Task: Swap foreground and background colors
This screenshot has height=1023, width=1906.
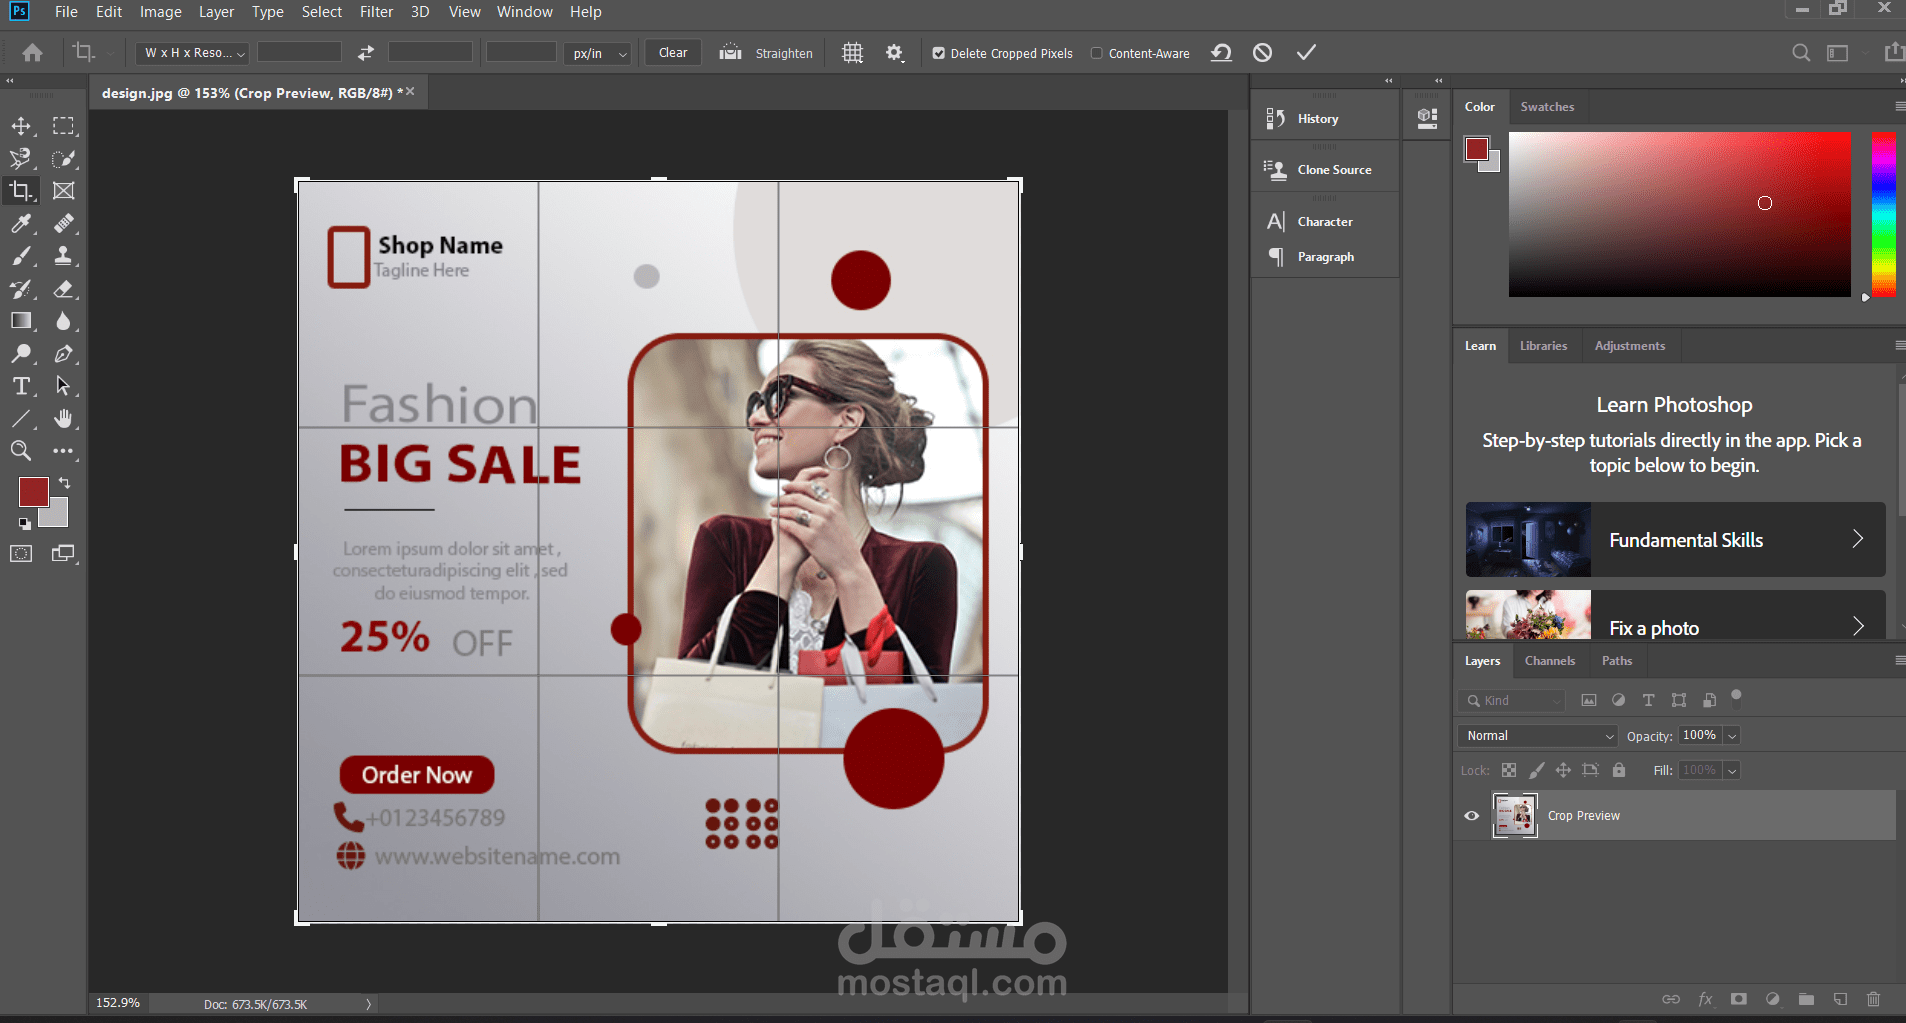Action: [64, 483]
